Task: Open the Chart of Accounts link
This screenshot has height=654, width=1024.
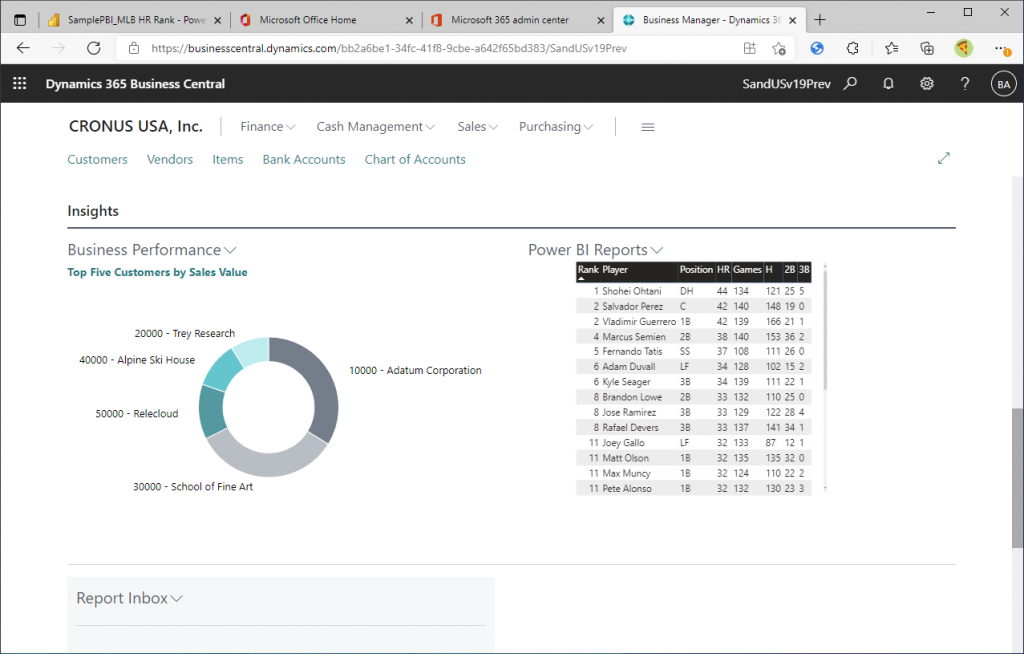Action: [415, 159]
